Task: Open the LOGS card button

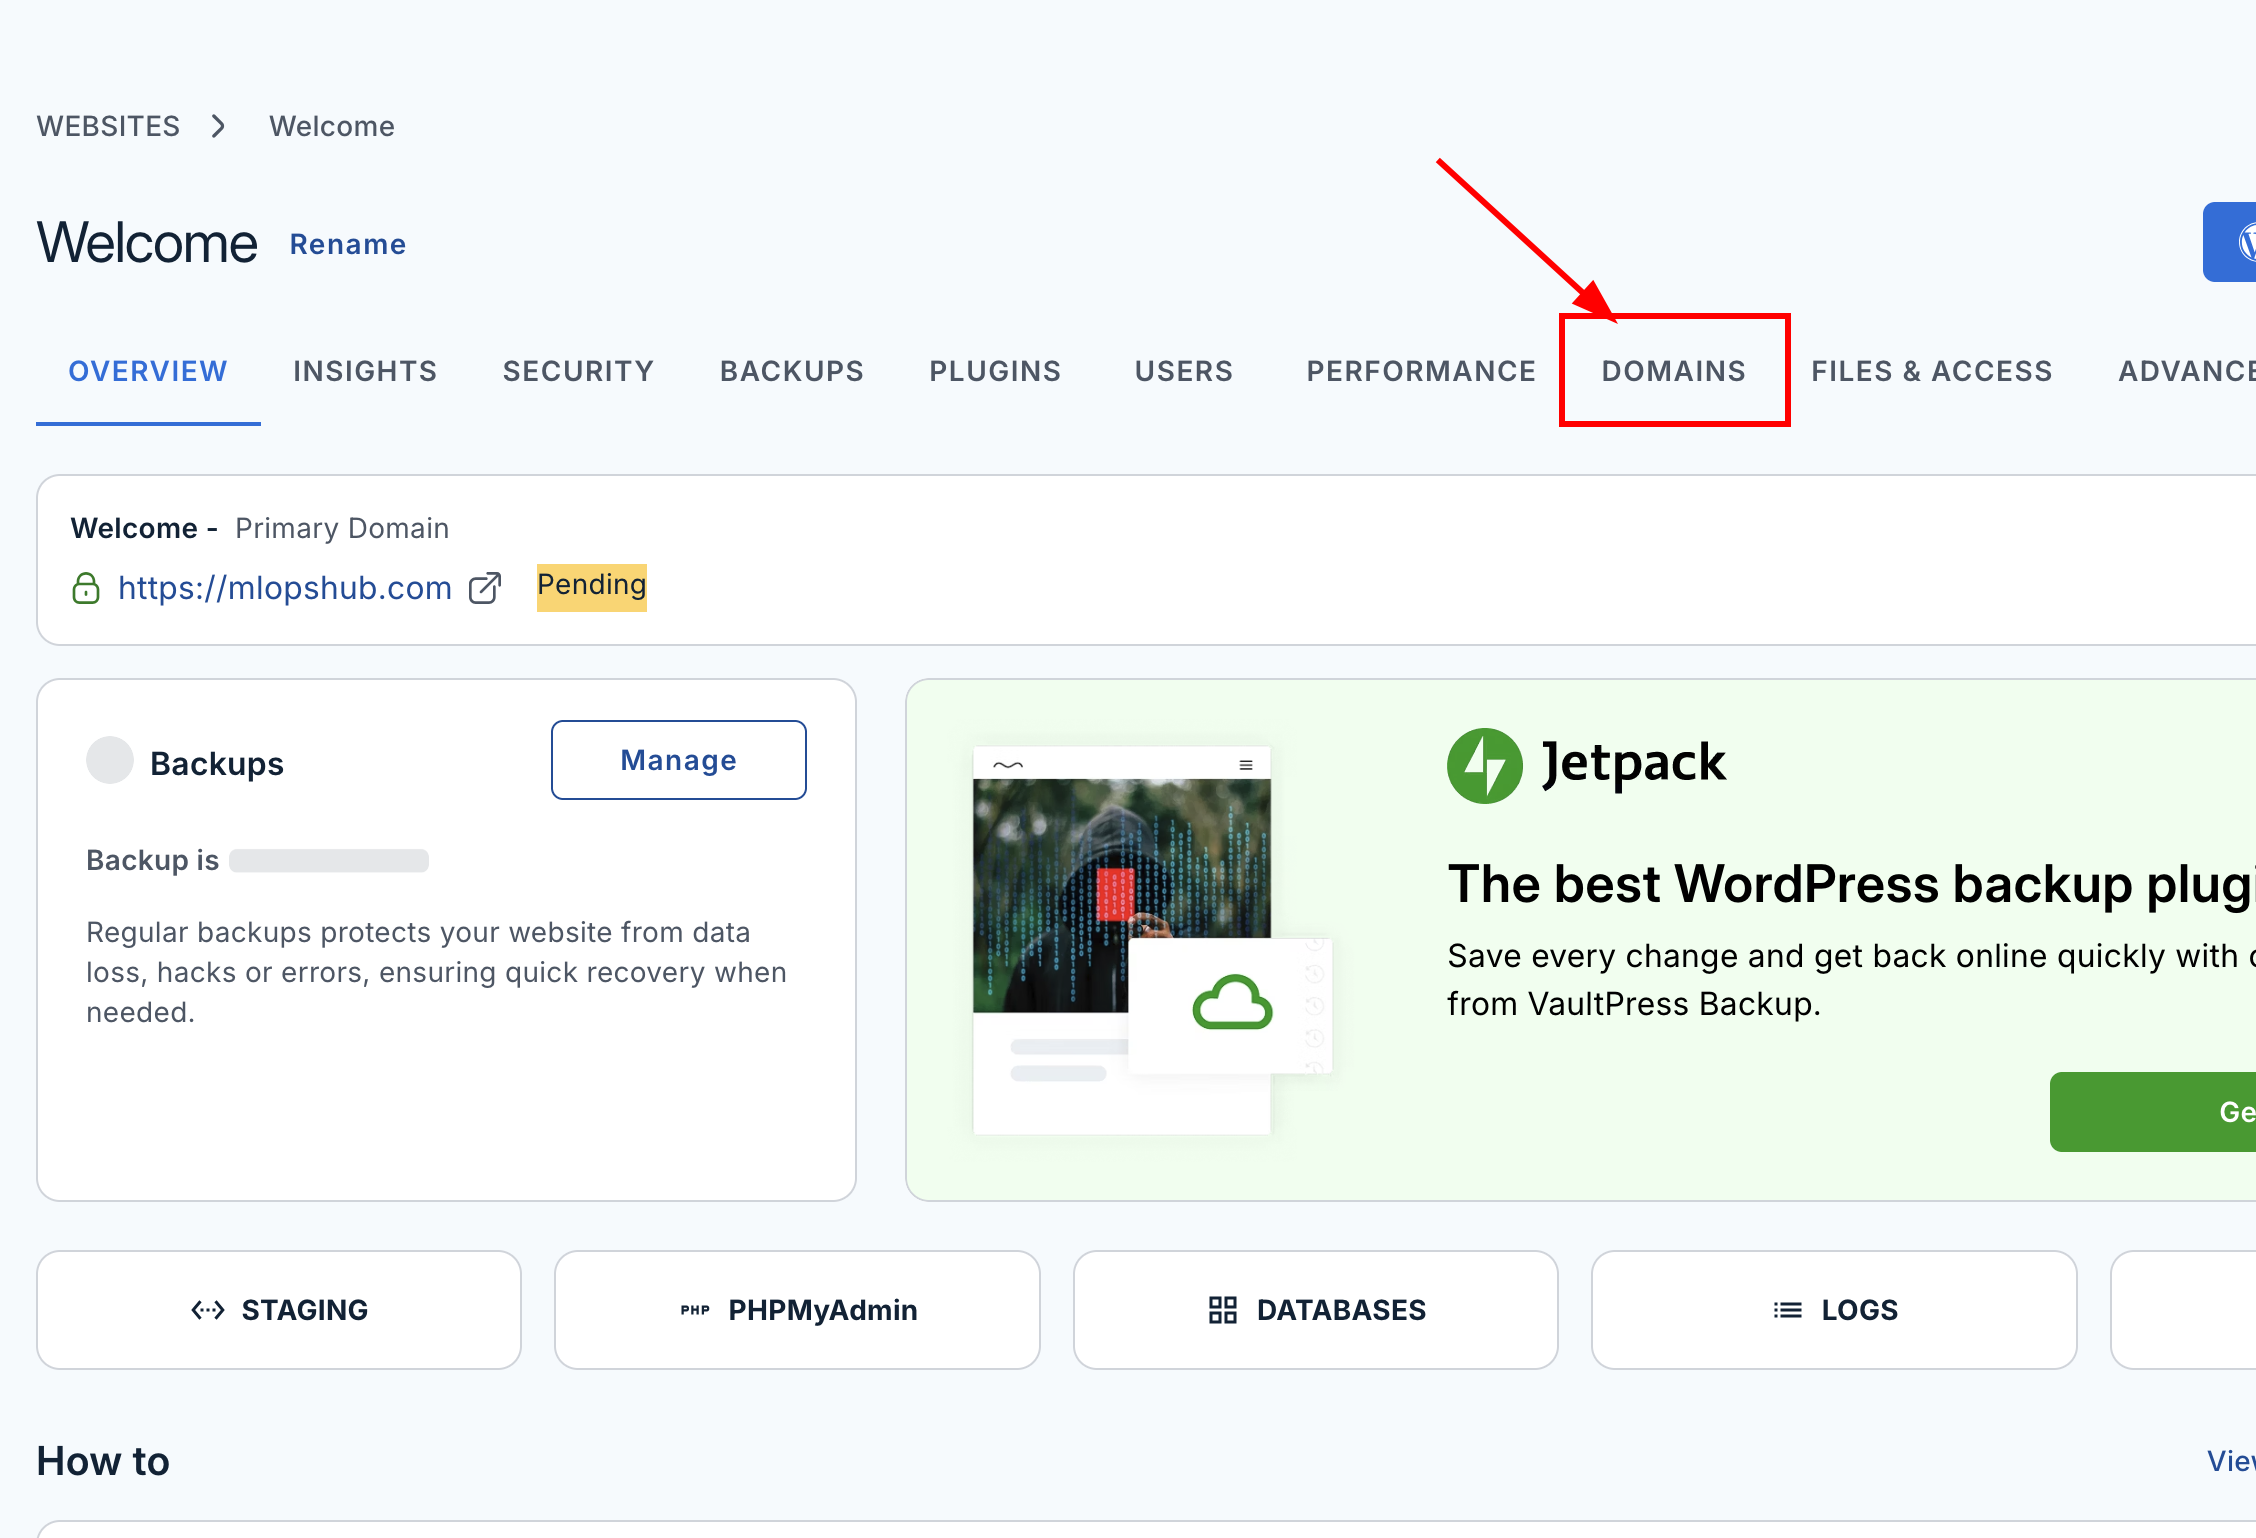Action: [x=1834, y=1310]
